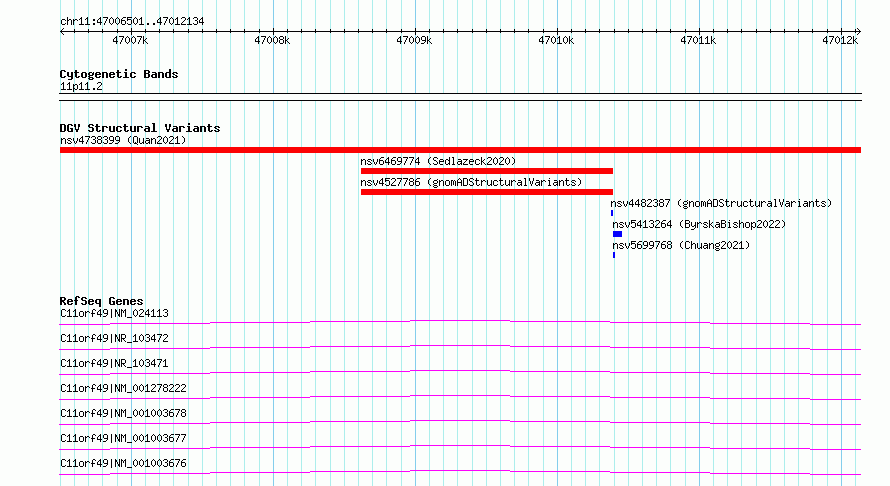Image resolution: width=890 pixels, height=486 pixels.
Task: Open transcript label C11orf49|NM_001003677
Action: (x=123, y=438)
